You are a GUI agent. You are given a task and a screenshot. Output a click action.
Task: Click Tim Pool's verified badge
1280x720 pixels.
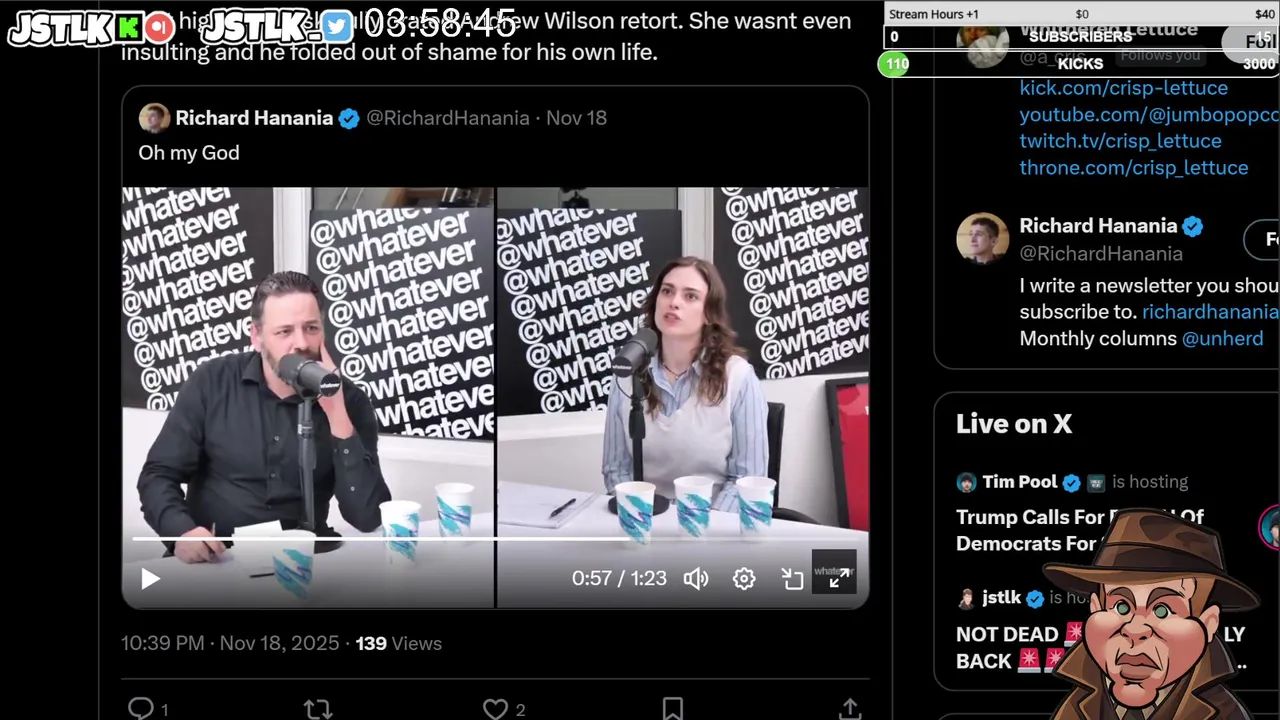pyautogui.click(x=1071, y=483)
